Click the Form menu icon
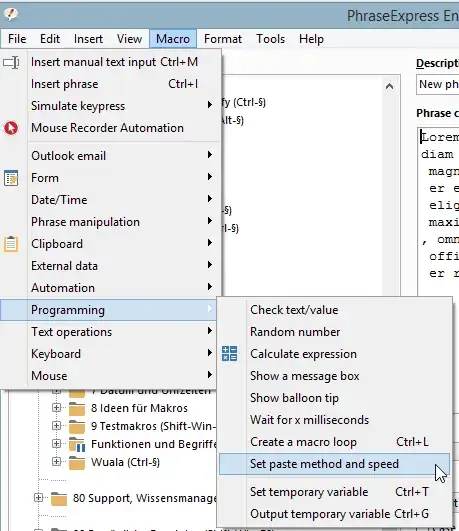 tap(11, 178)
